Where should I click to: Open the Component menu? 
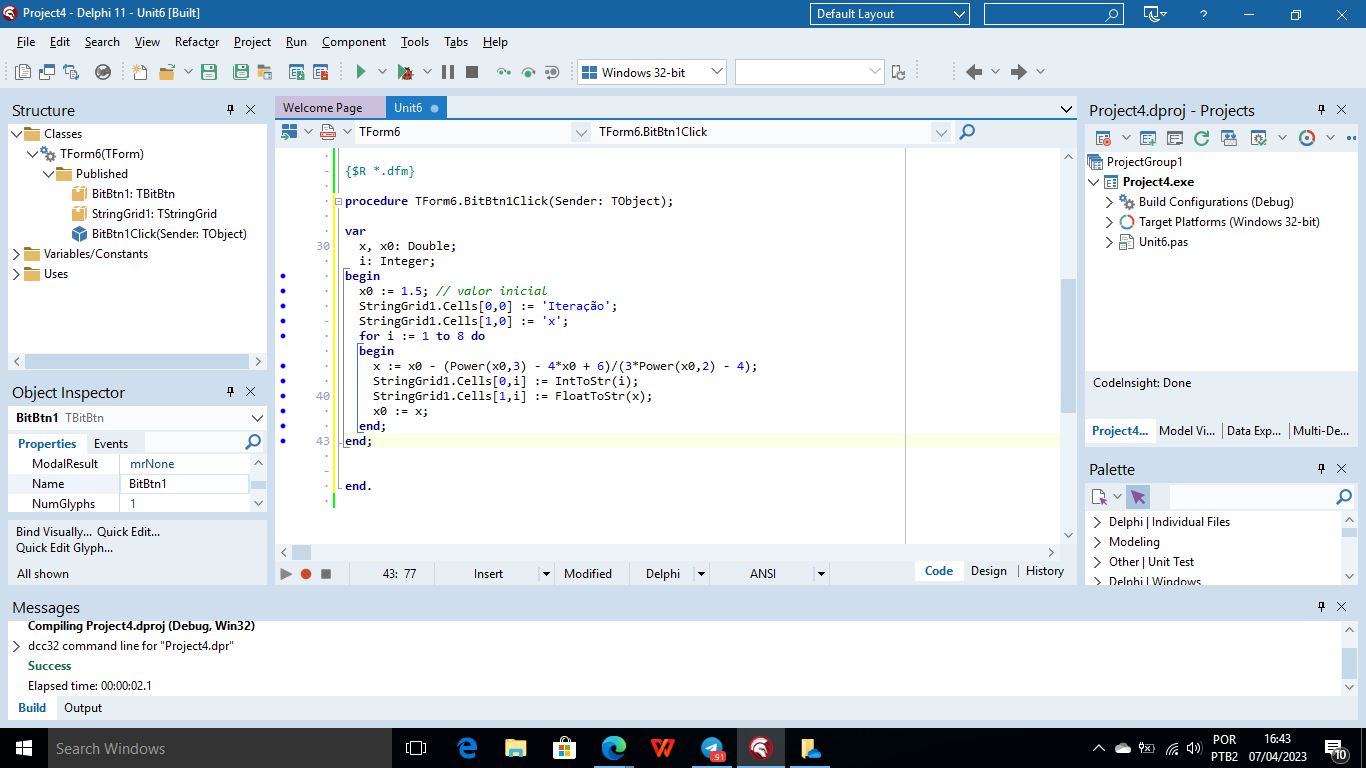(x=354, y=42)
